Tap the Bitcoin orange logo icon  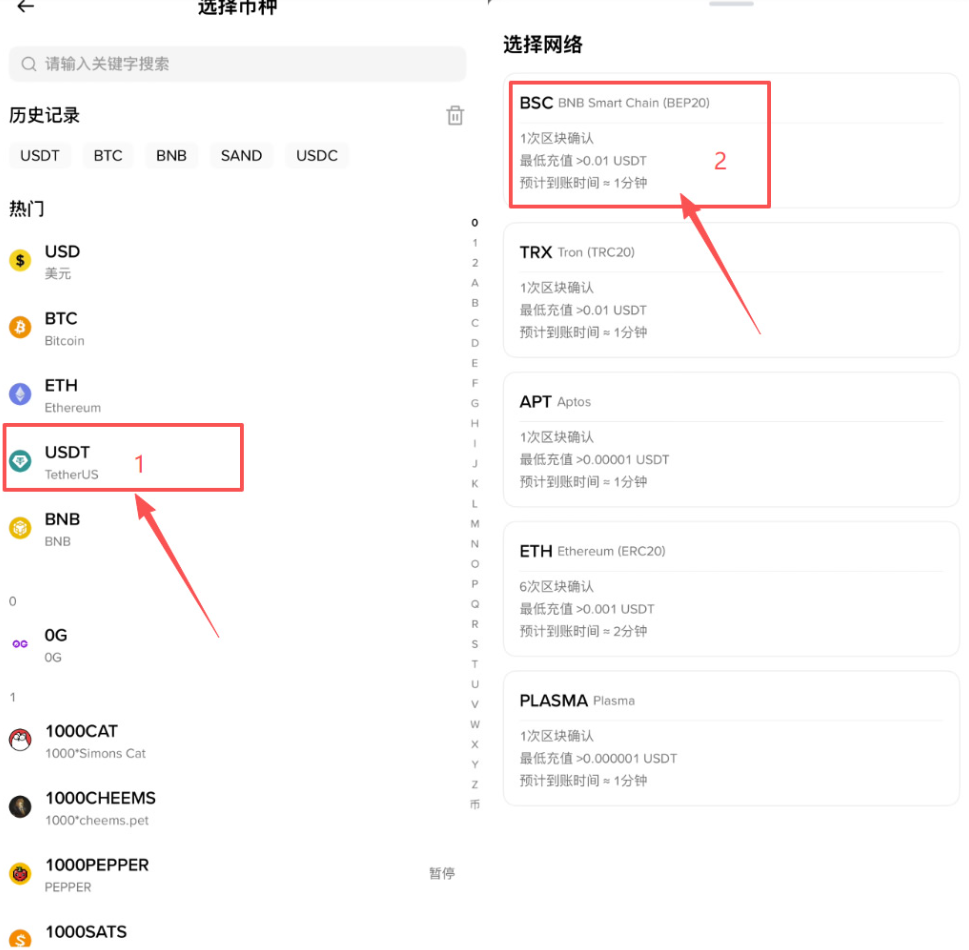20,328
